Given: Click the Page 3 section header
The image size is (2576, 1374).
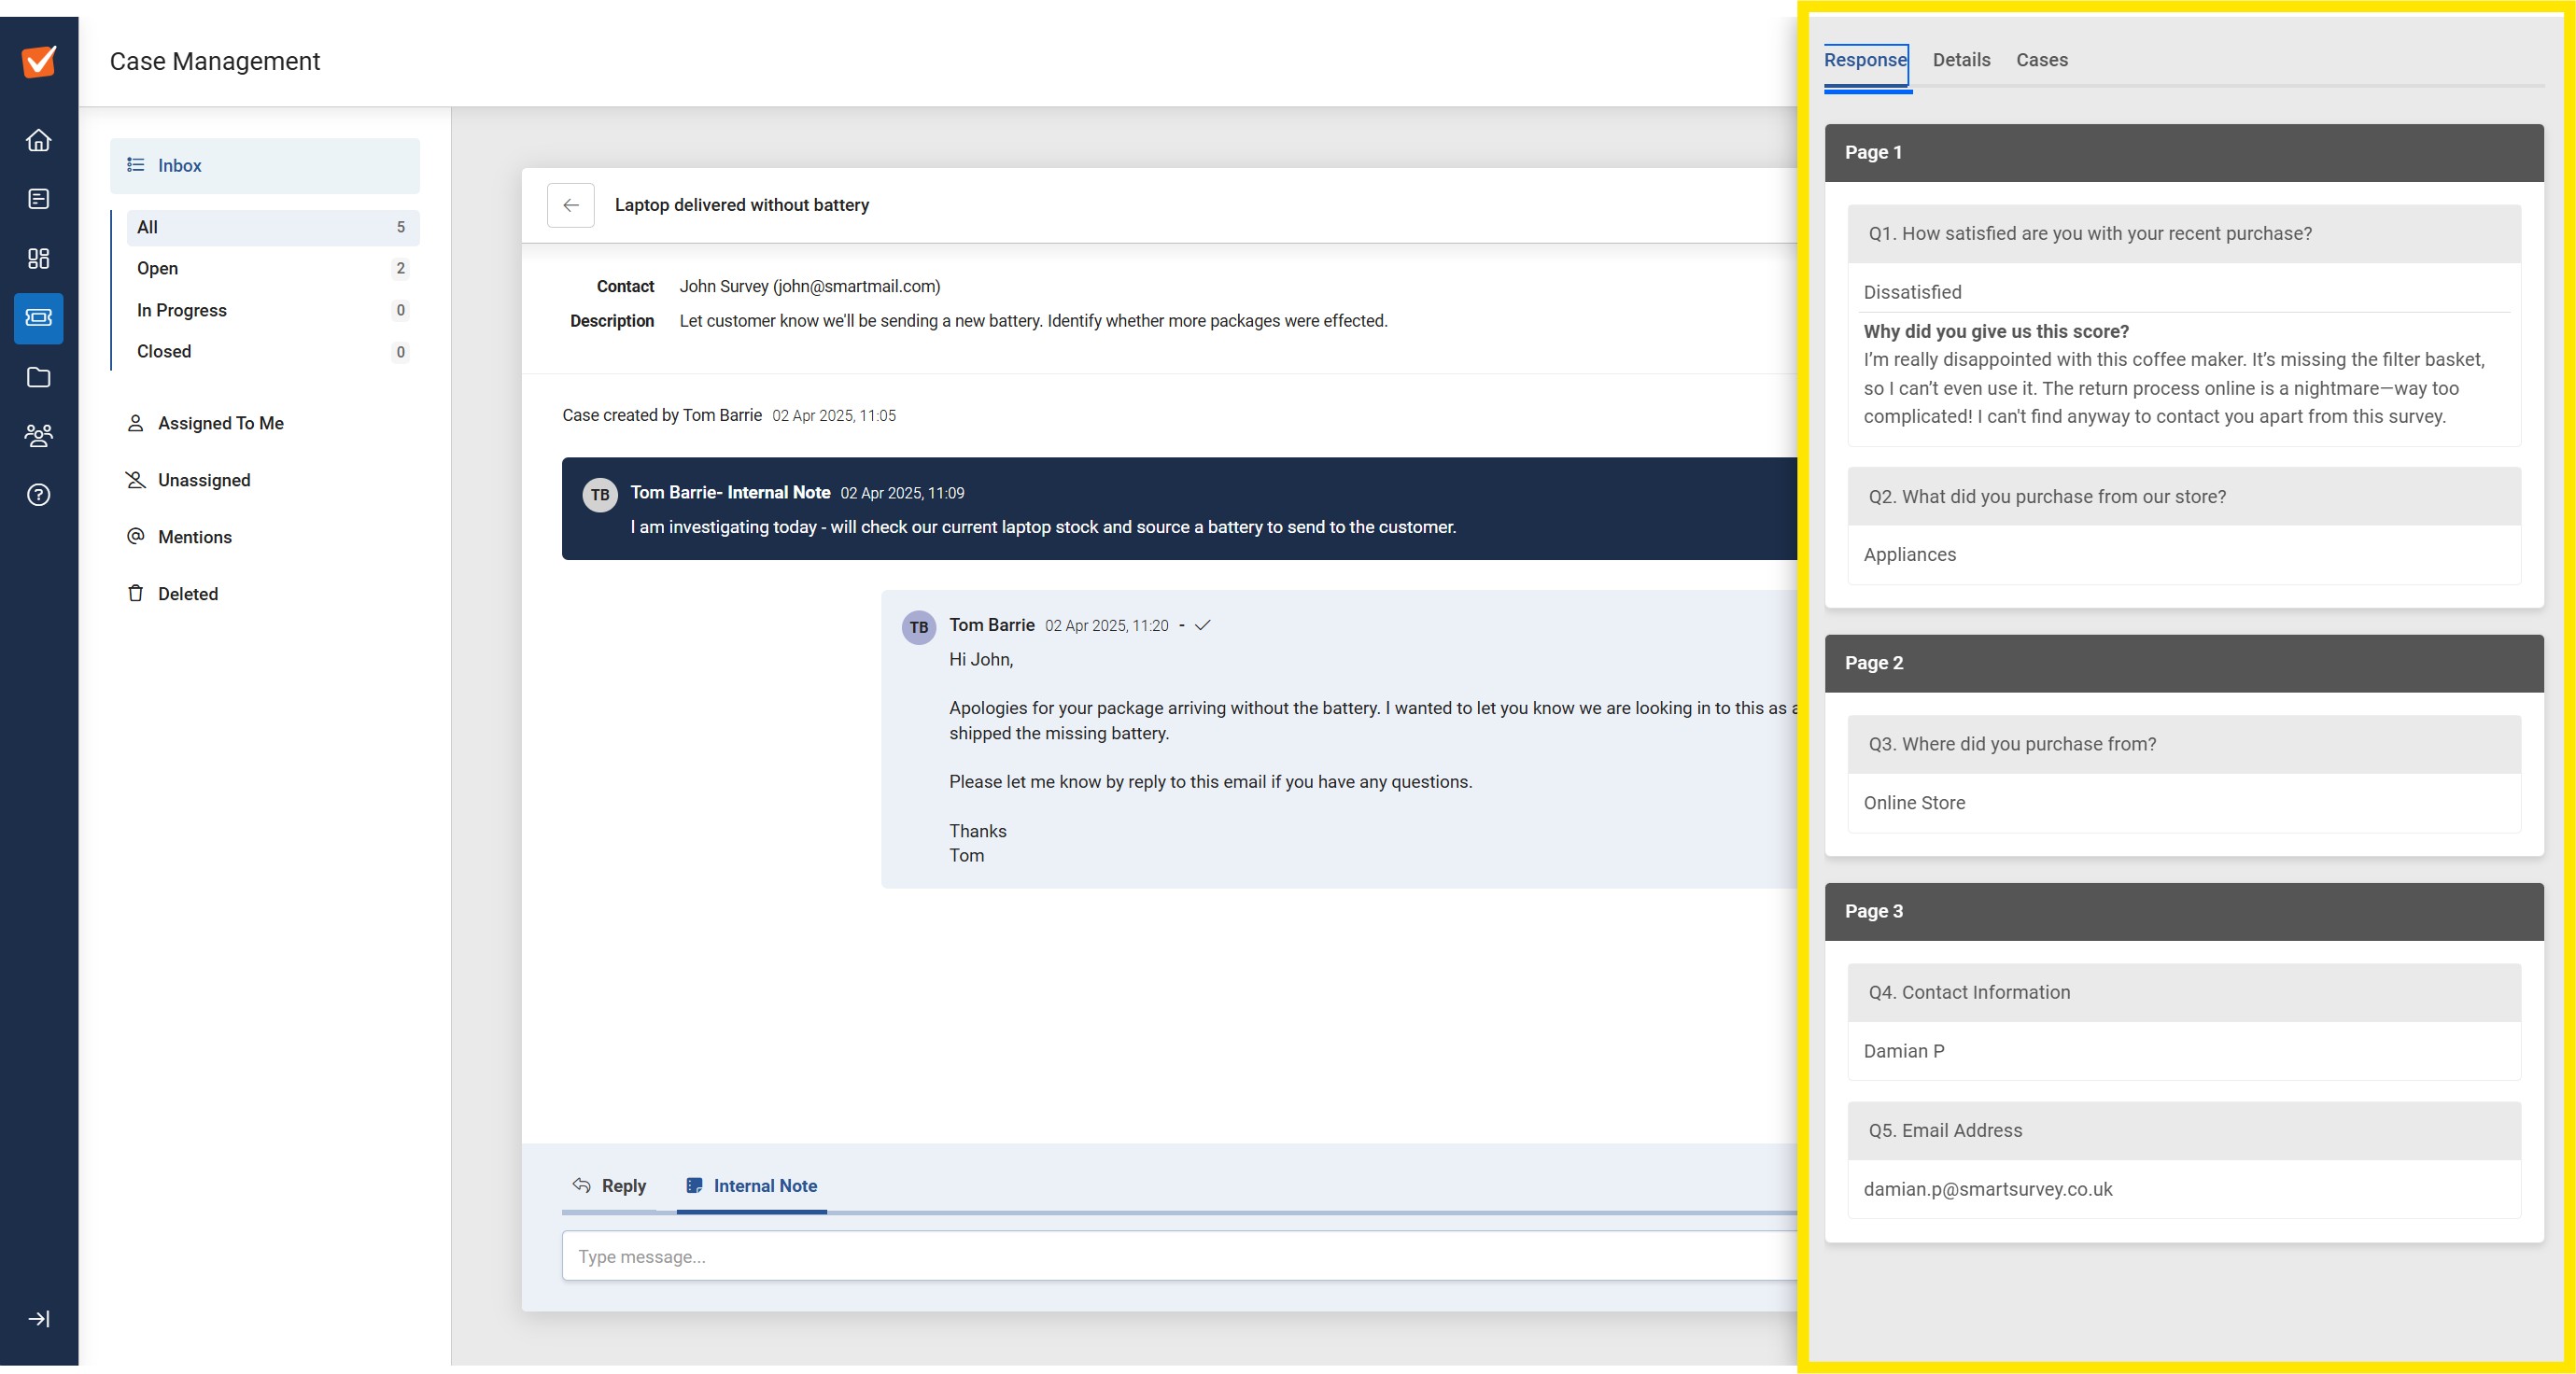Looking at the screenshot, I should tap(2184, 912).
